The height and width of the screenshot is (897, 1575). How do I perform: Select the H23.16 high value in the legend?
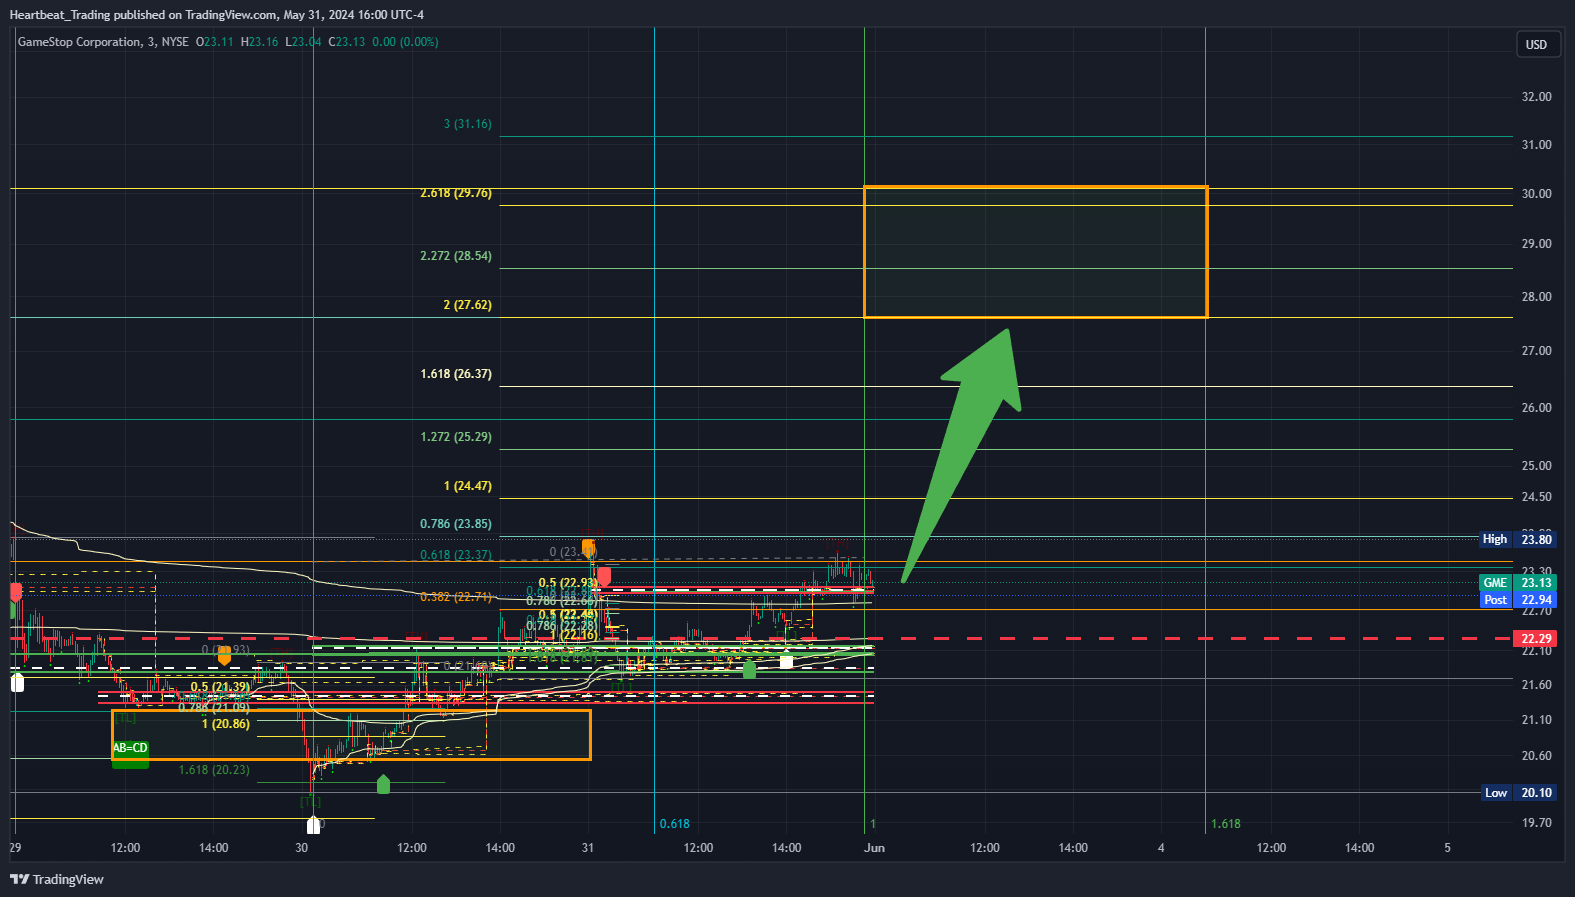pyautogui.click(x=260, y=42)
